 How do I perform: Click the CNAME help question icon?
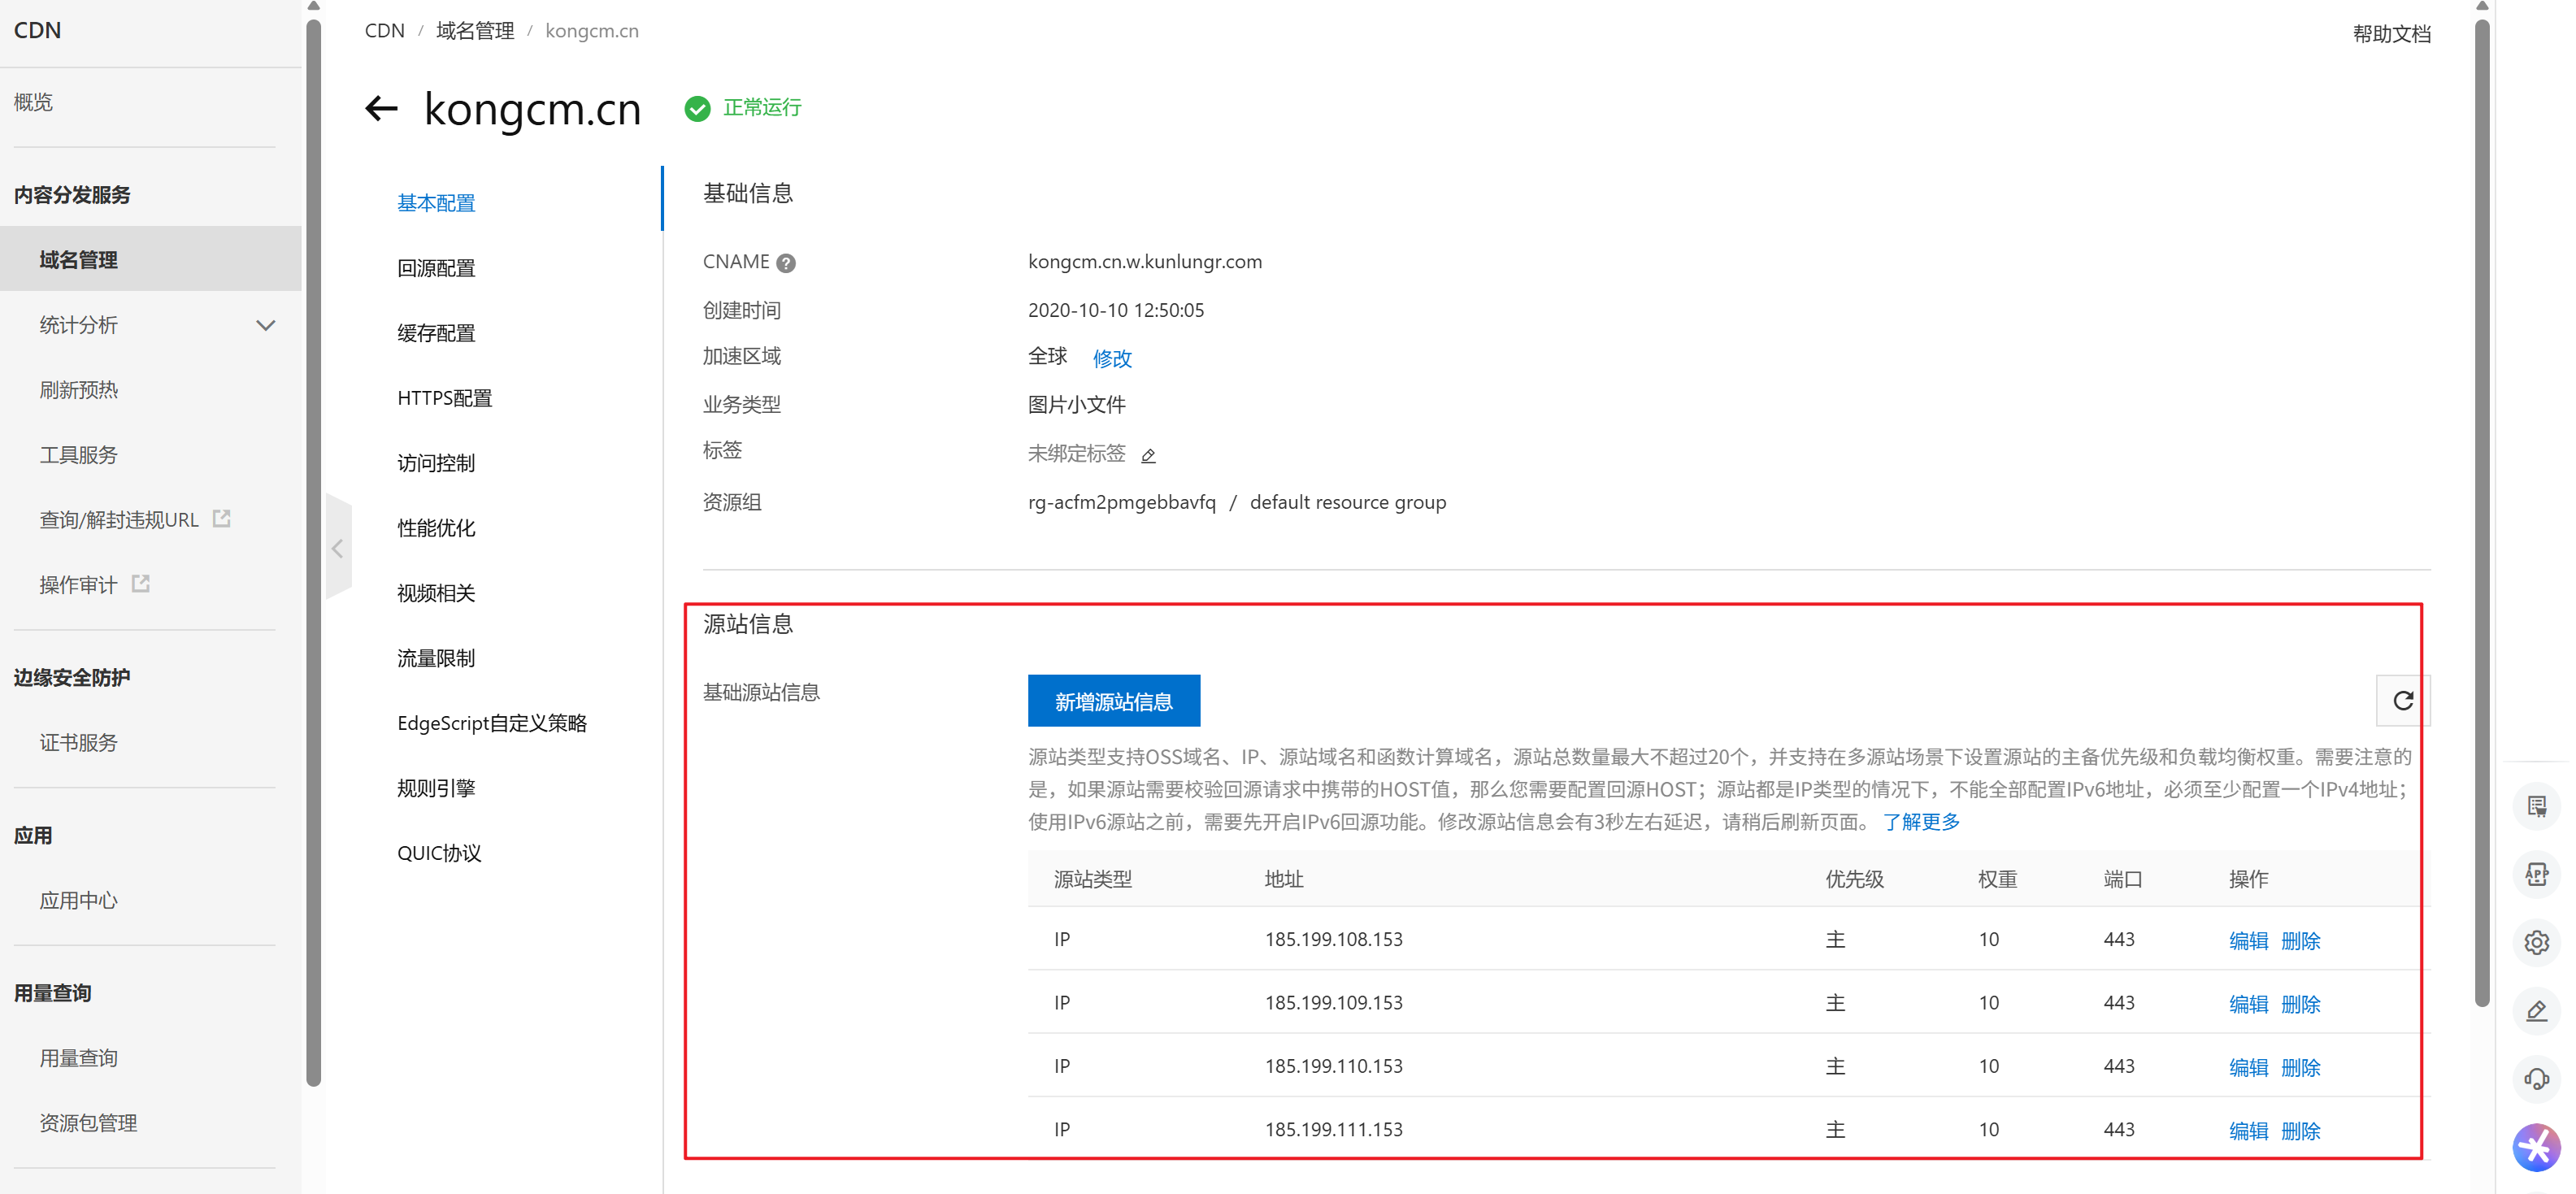point(786,263)
